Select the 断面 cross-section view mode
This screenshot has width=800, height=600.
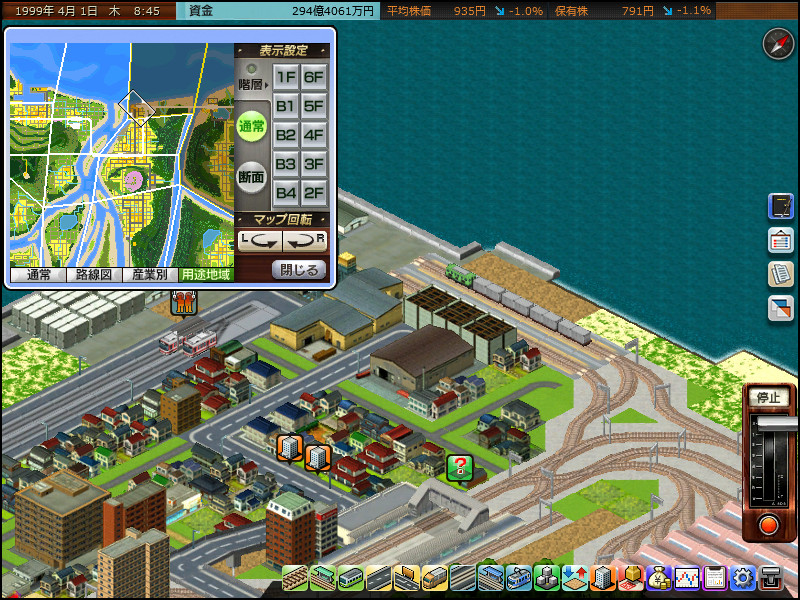coord(252,177)
